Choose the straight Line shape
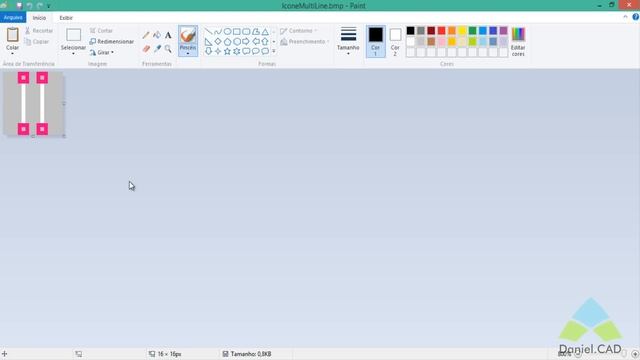640x360 pixels. [x=209, y=31]
